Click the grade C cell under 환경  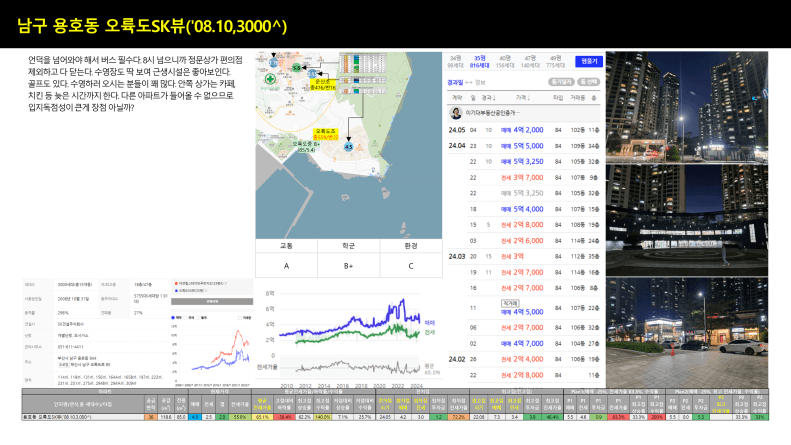(x=411, y=265)
